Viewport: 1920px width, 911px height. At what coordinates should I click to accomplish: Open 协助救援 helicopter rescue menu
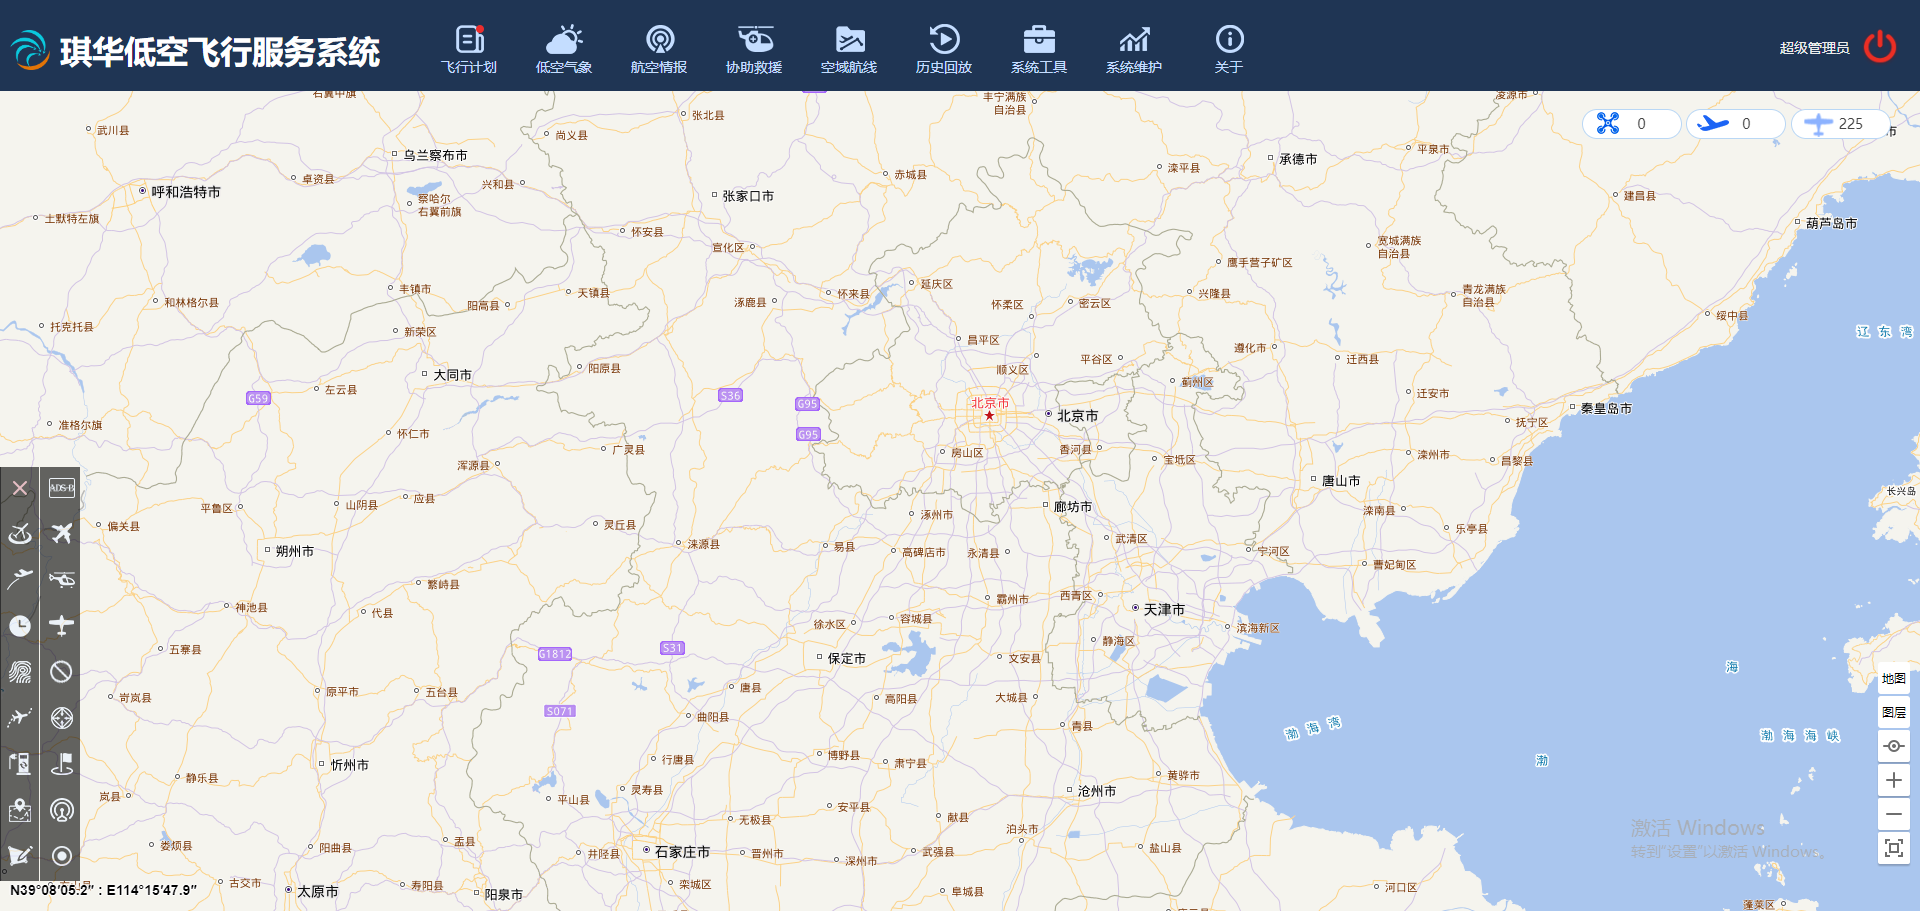pyautogui.click(x=754, y=49)
